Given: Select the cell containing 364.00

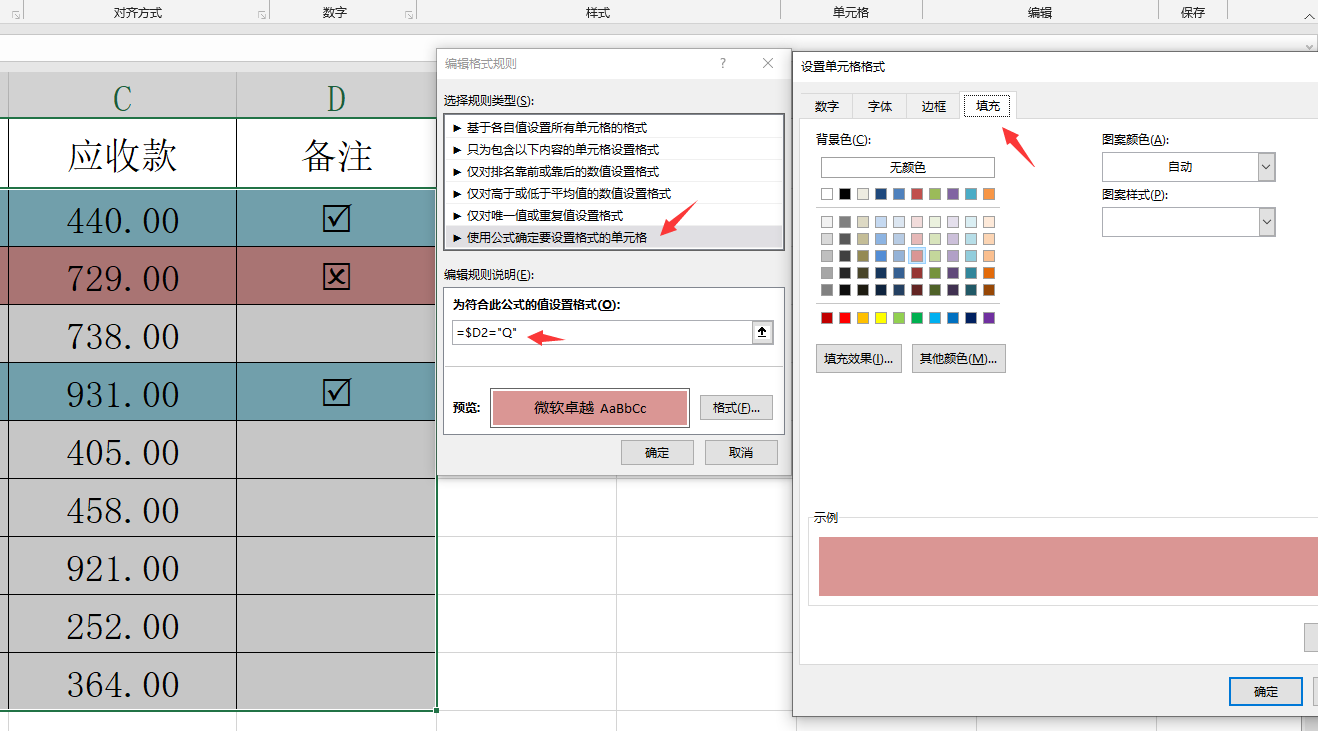Looking at the screenshot, I should [123, 683].
